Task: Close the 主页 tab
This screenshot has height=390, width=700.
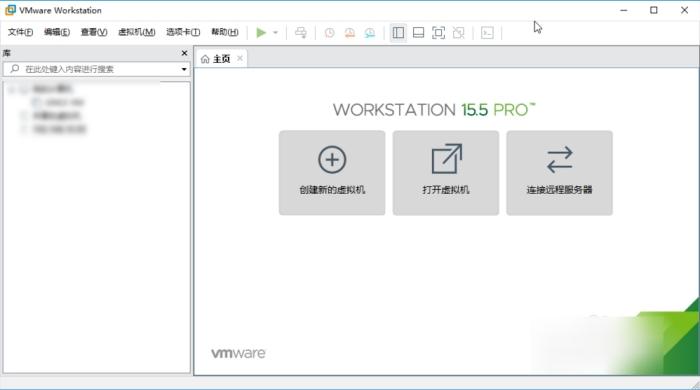Action: pyautogui.click(x=240, y=58)
